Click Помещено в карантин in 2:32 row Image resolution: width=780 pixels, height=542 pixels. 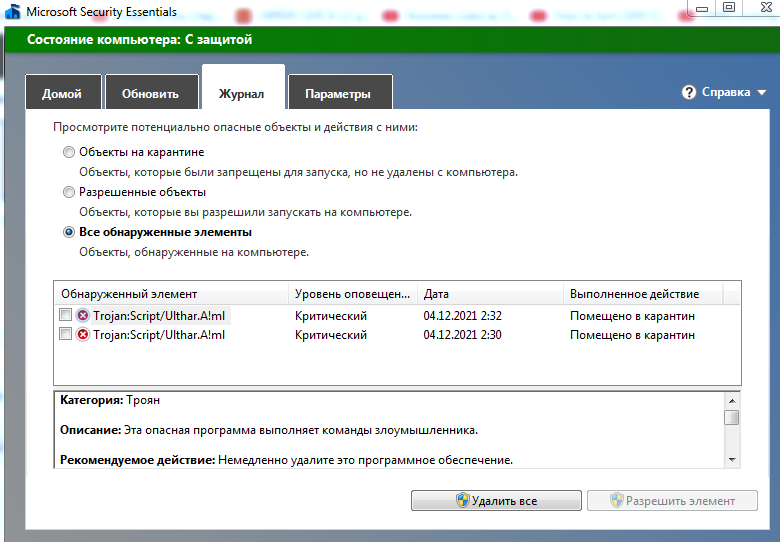click(x=632, y=316)
